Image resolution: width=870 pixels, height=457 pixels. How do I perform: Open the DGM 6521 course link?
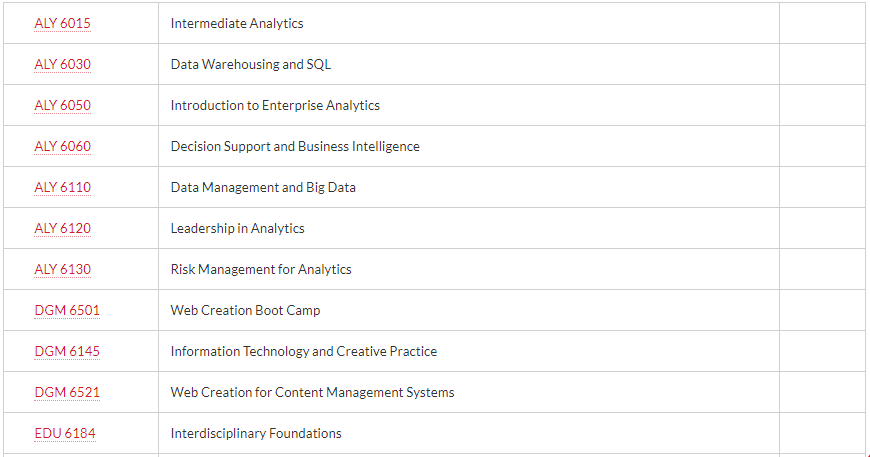click(x=67, y=393)
